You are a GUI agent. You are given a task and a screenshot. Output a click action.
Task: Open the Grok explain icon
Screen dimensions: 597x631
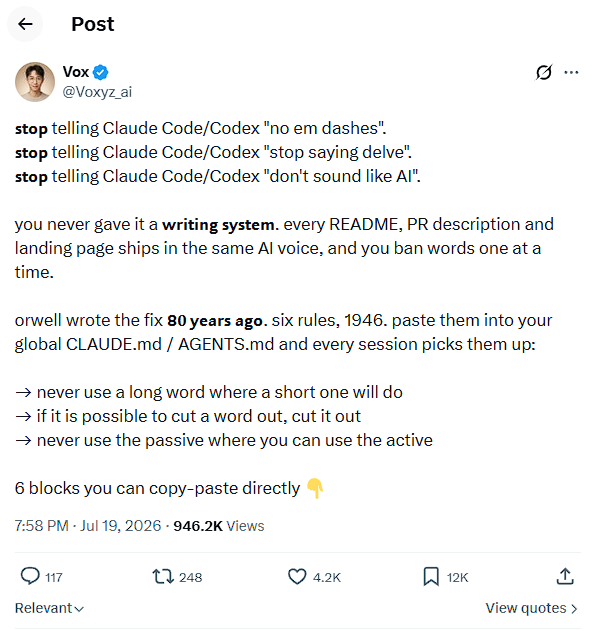[x=543, y=72]
